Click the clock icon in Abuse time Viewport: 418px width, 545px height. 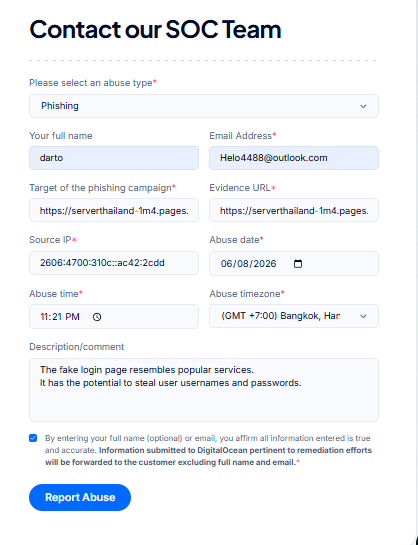97,317
